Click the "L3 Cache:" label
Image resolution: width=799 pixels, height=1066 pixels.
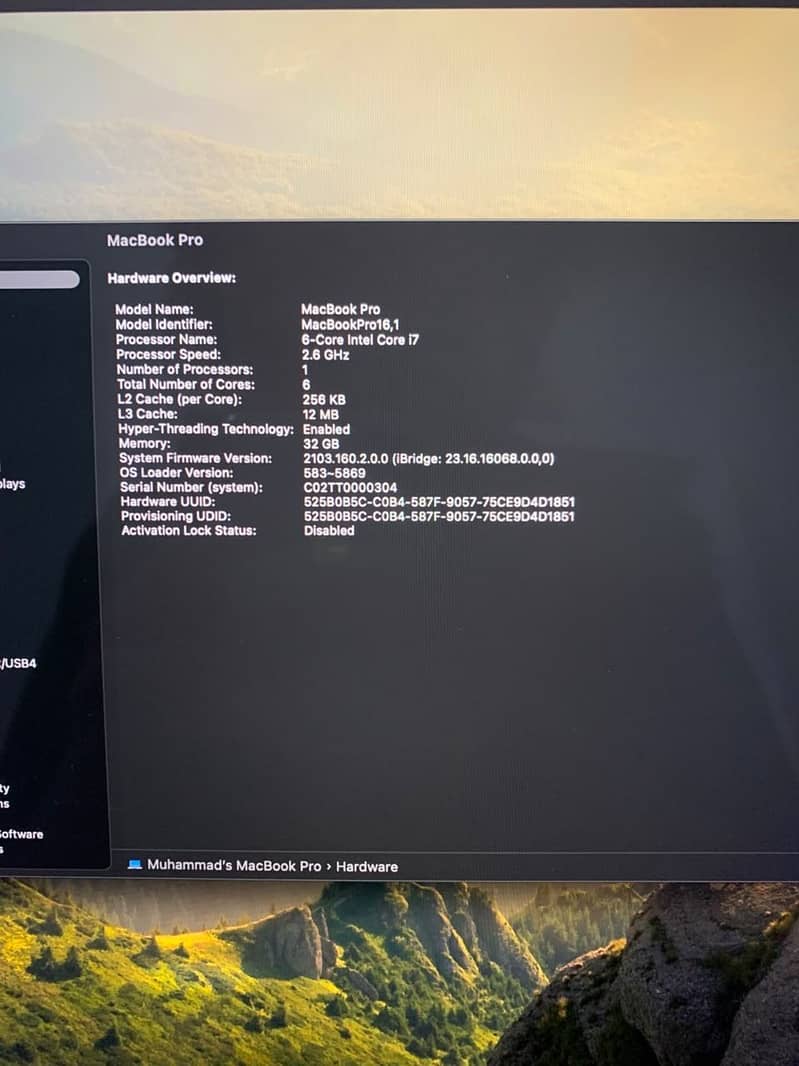[148, 414]
